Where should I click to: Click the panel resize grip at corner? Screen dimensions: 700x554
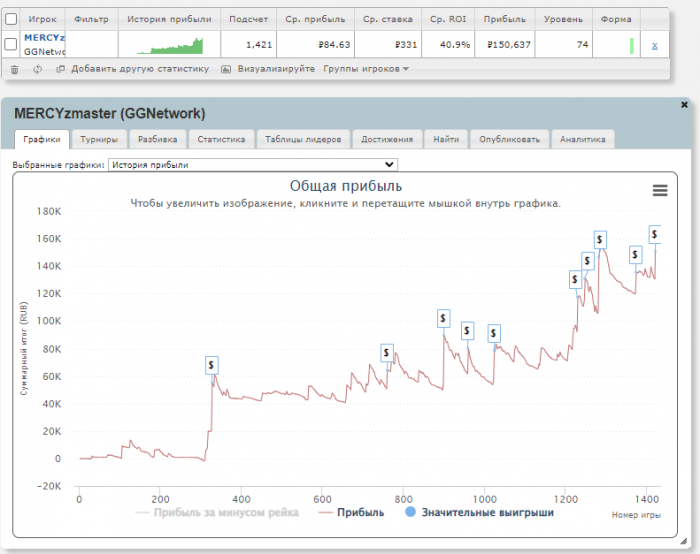coord(683,541)
